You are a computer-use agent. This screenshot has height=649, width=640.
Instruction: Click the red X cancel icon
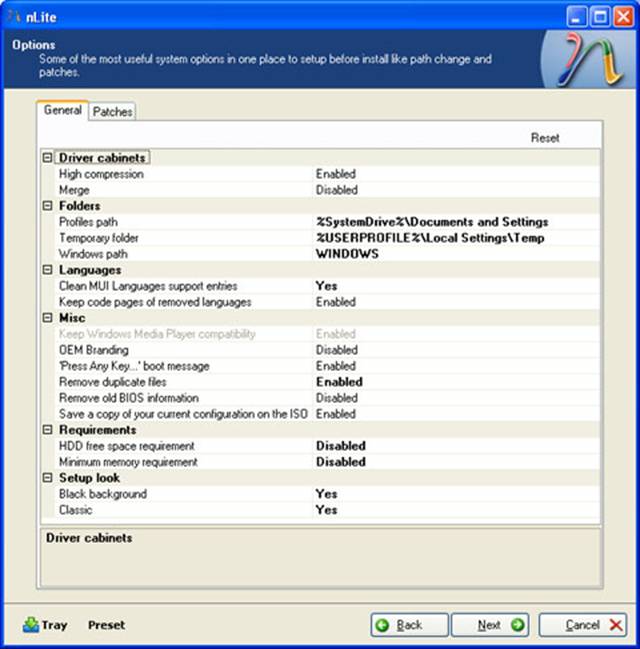click(615, 625)
